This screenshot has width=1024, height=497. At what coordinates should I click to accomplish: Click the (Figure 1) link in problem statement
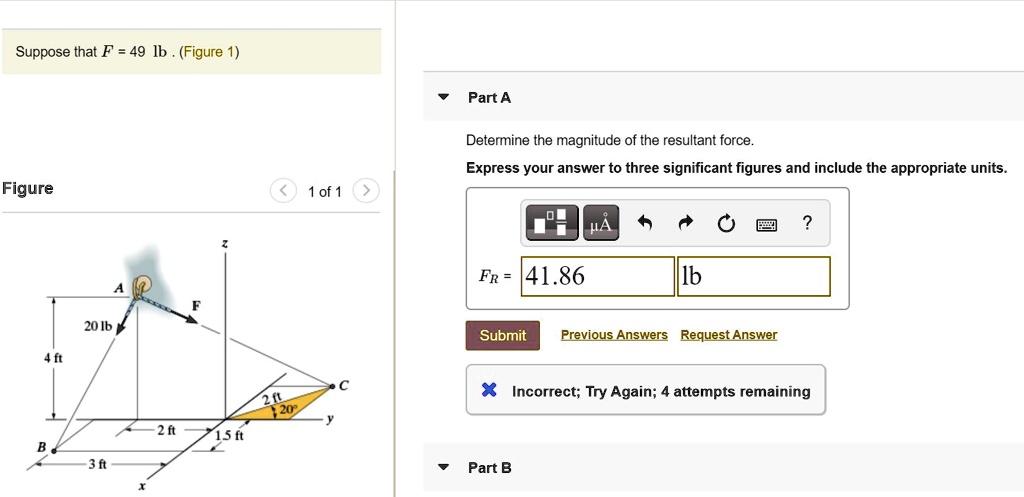point(210,52)
